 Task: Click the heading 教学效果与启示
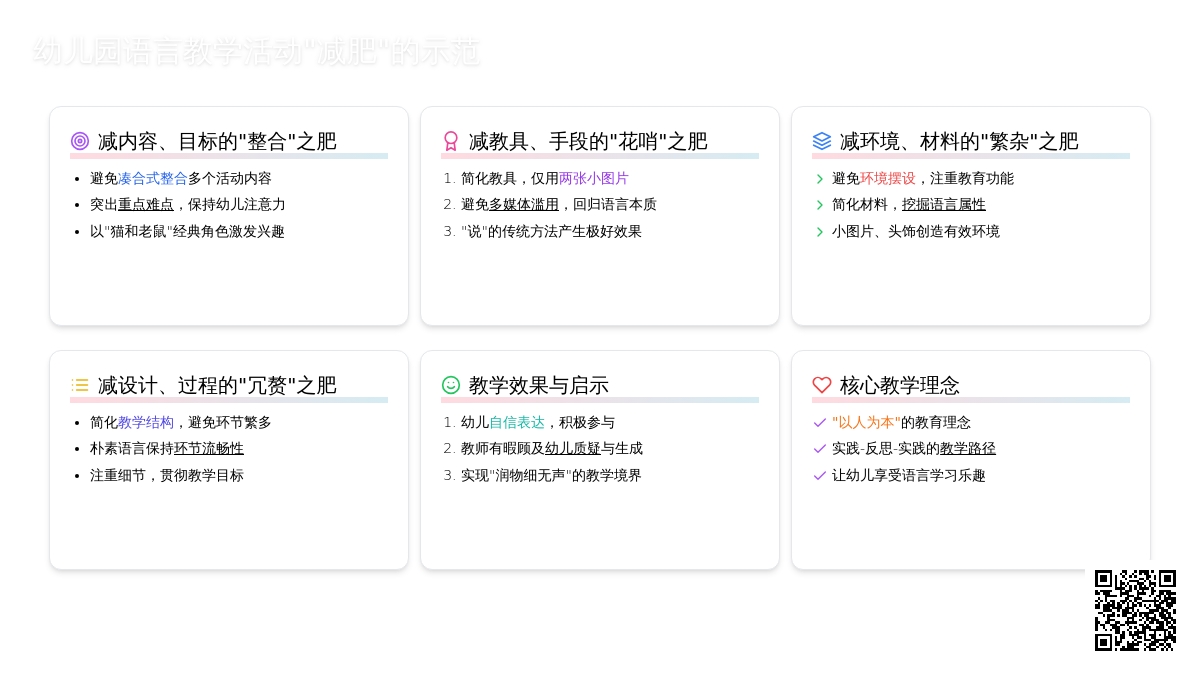538,385
